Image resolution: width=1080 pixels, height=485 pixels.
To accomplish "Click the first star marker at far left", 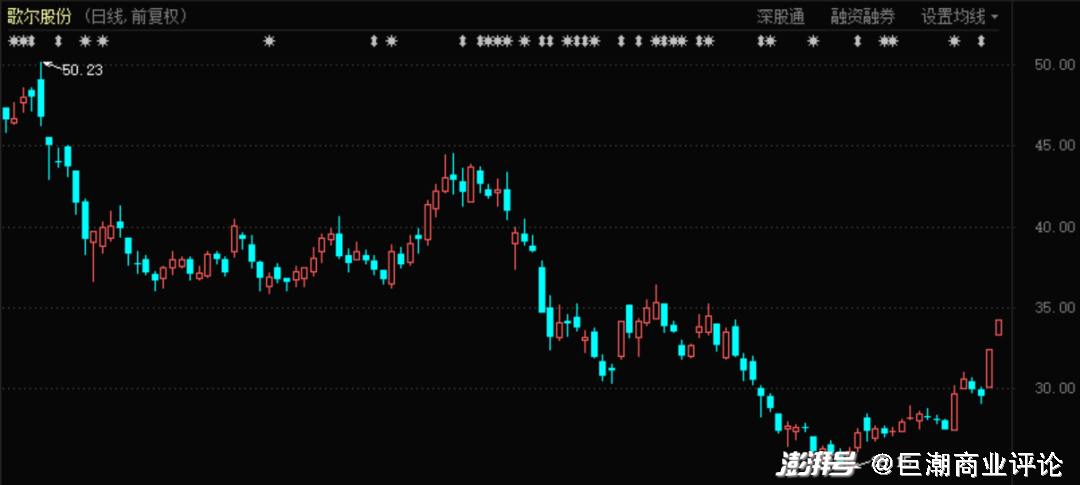I will (13, 41).
